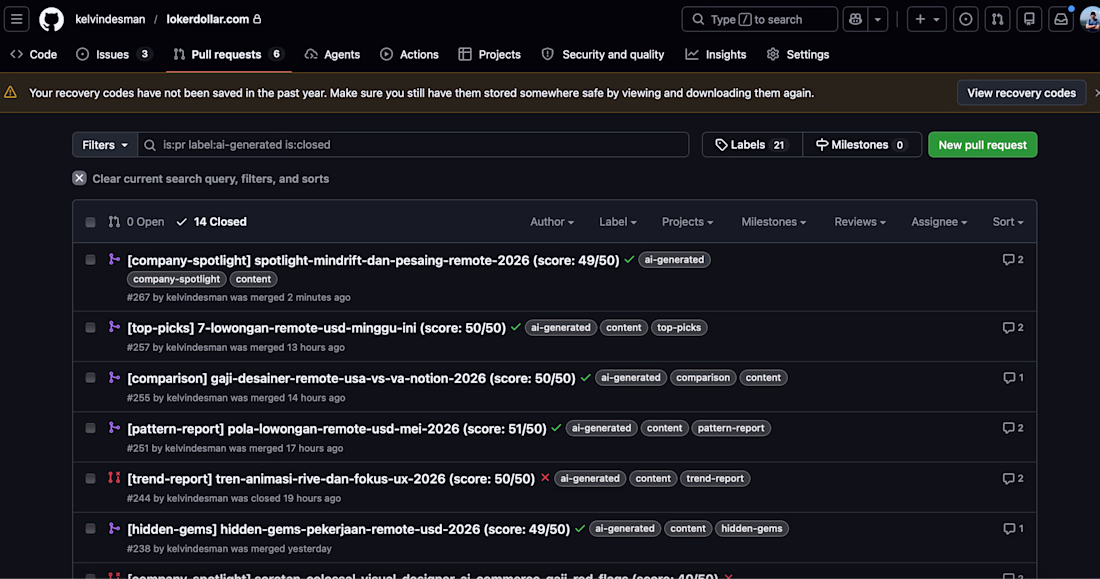Click the New pull request button

982,145
